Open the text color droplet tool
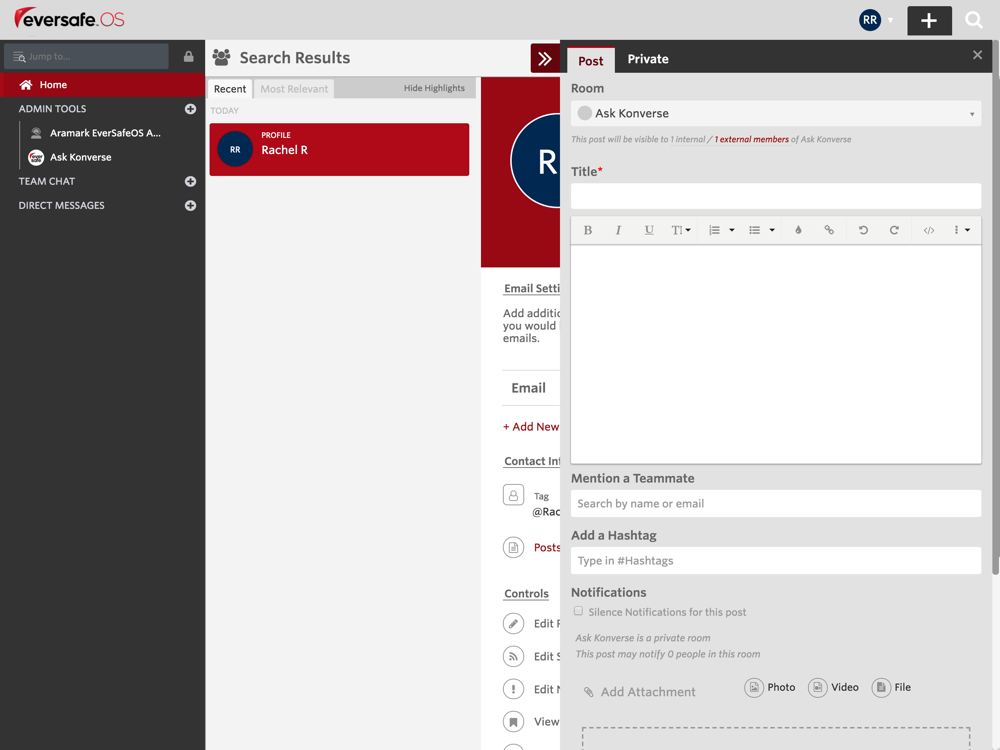 798,230
